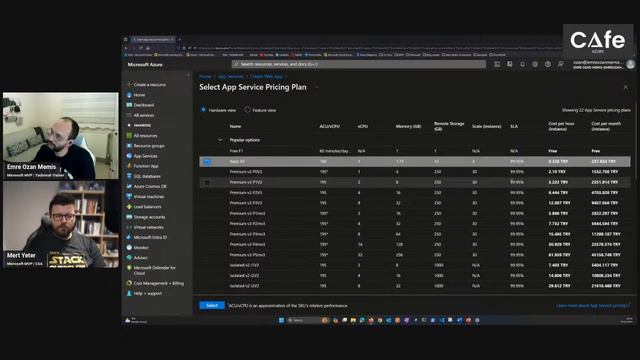Open Function App in the sidebar
Viewport: 640px width, 360px height.
point(142,166)
